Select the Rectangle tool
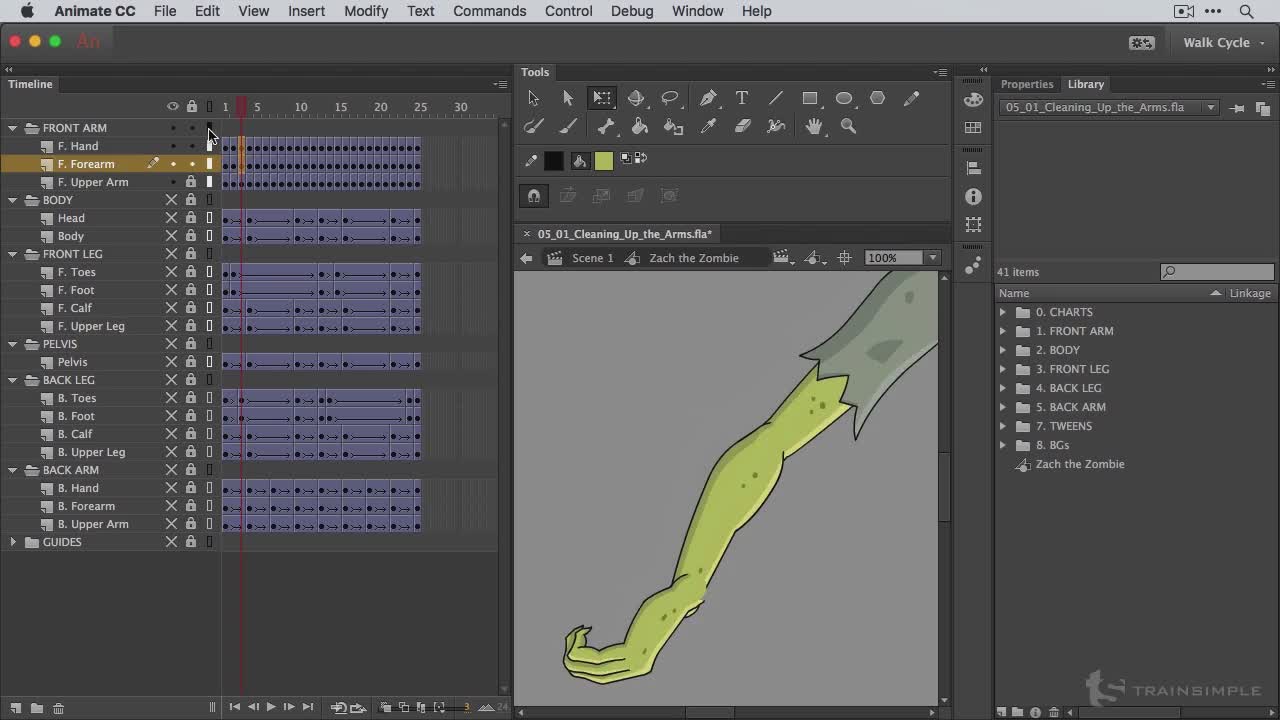 point(810,98)
